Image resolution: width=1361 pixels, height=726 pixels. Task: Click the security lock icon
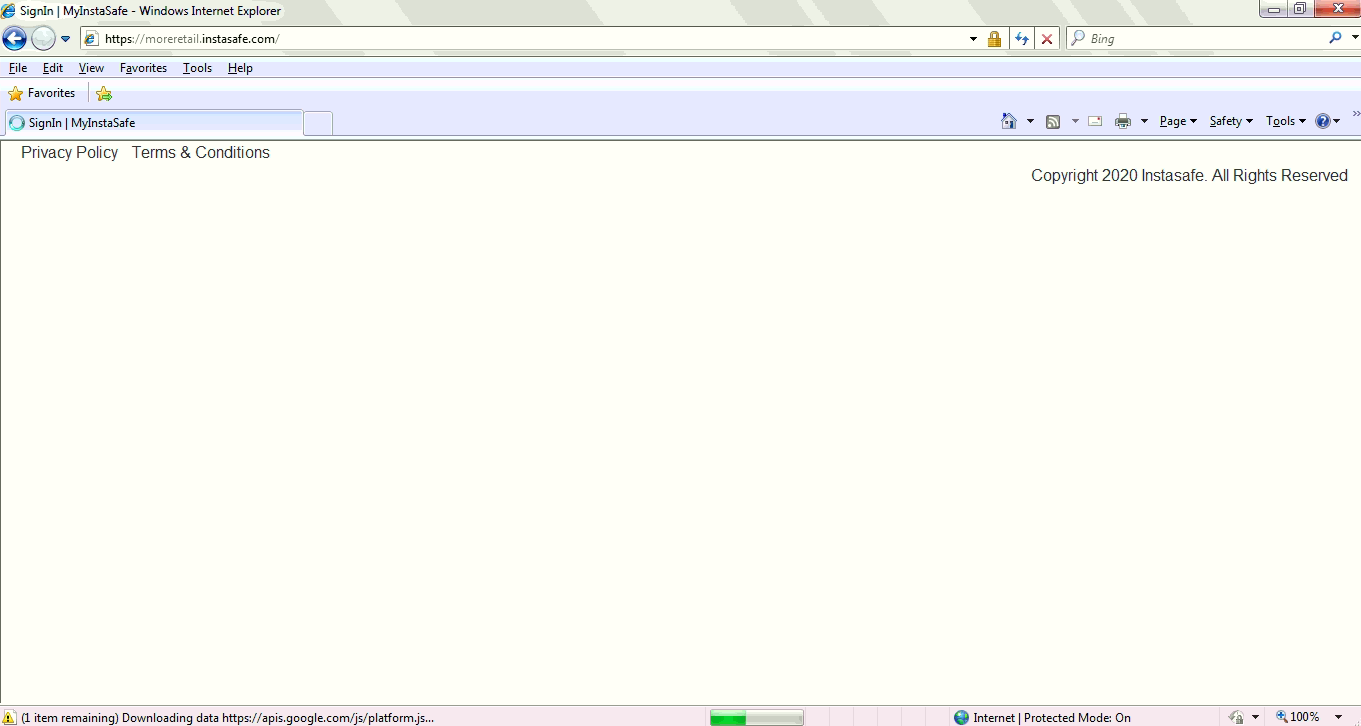994,39
